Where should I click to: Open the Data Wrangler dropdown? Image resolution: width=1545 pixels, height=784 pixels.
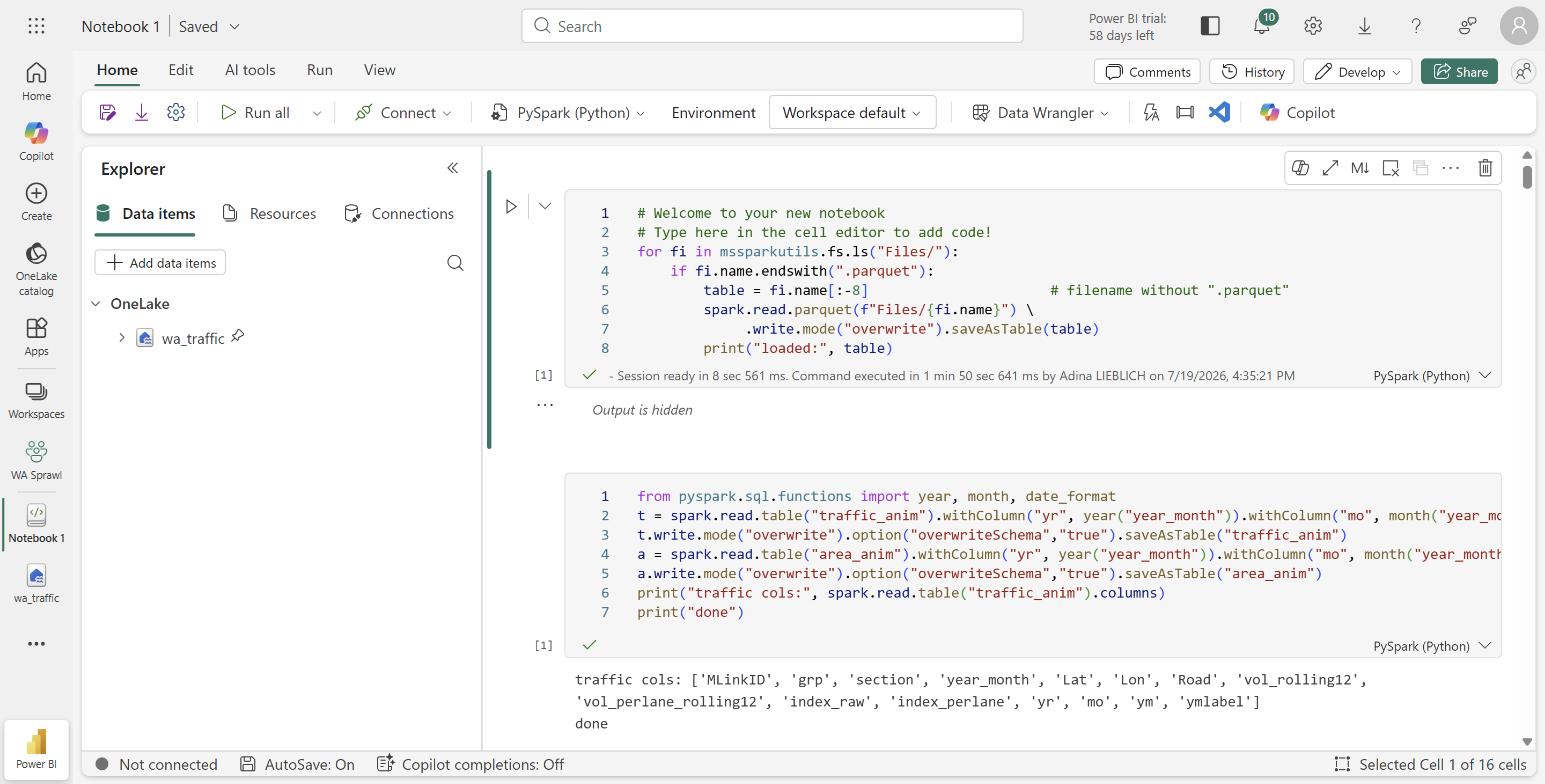pyautogui.click(x=1040, y=113)
